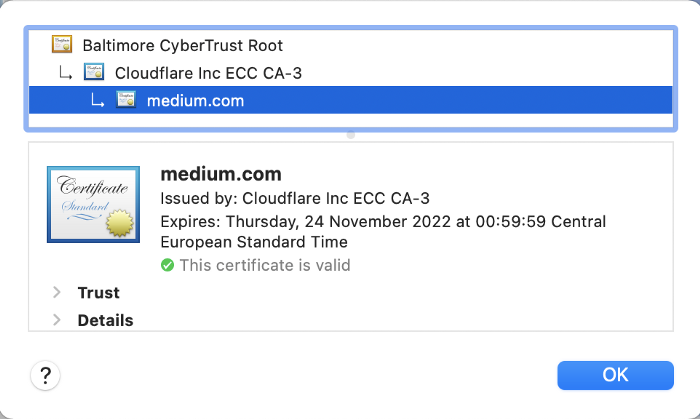Click the "This certificate is valid" text
This screenshot has width=700, height=419.
(x=264, y=265)
